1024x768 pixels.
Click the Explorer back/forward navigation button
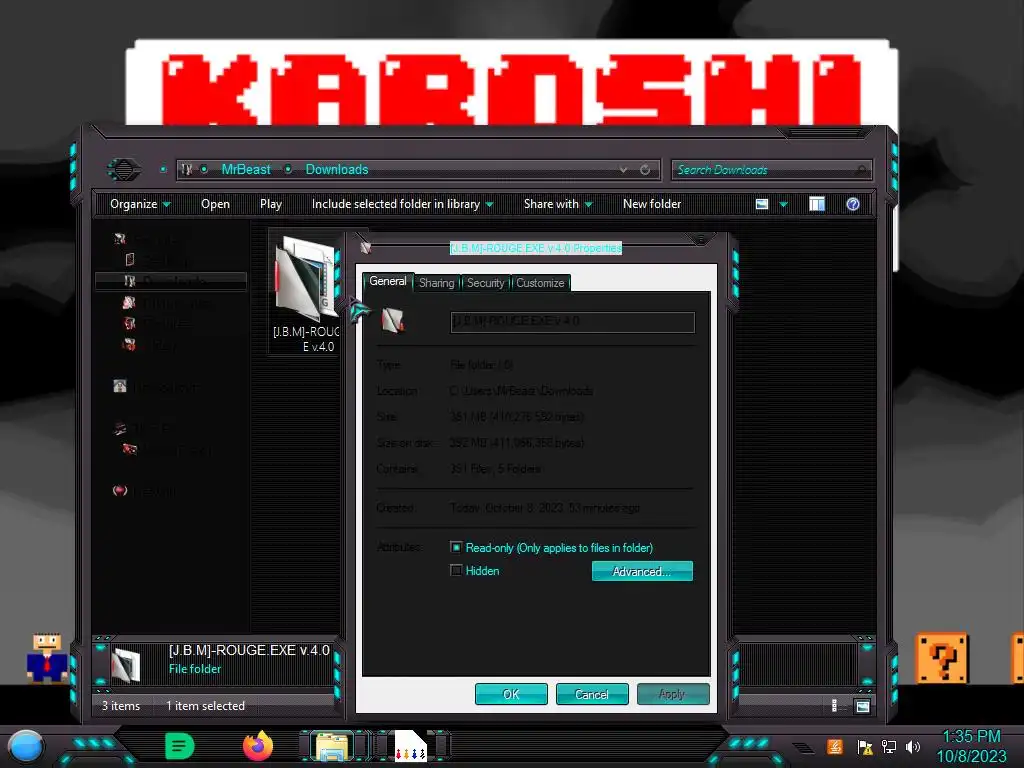pos(123,170)
